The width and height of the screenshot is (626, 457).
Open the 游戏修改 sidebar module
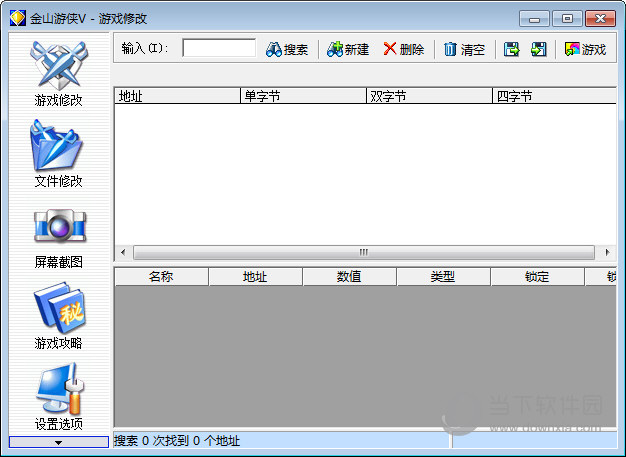pos(59,74)
